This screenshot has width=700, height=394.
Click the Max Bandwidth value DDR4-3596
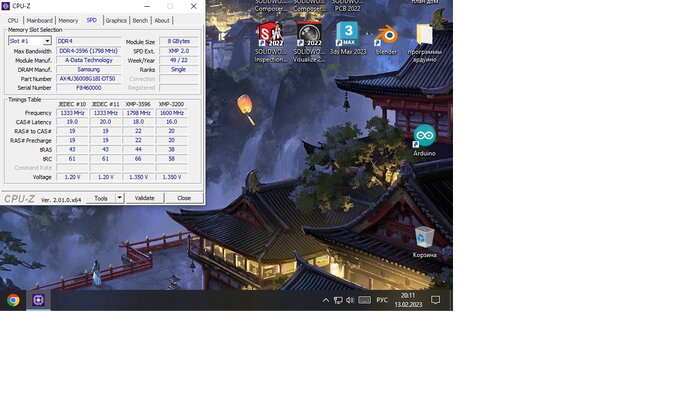pos(88,51)
